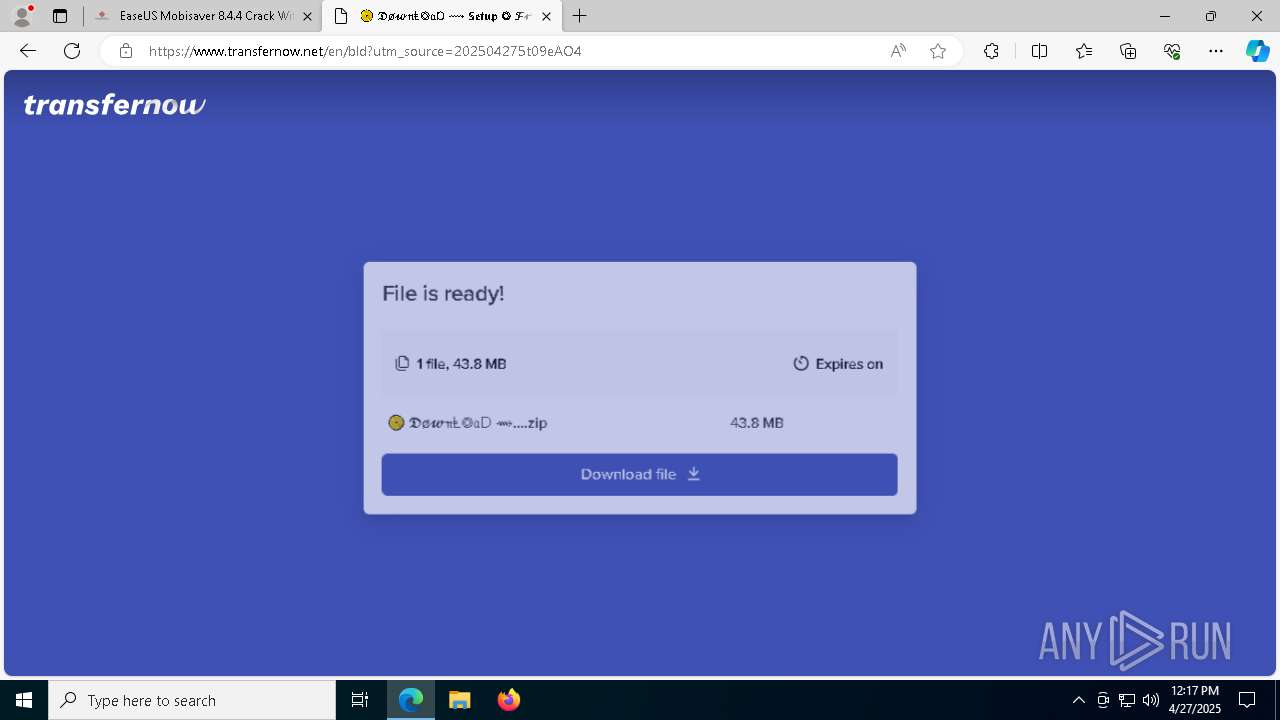The image size is (1280, 720).
Task: Open tab actions menu button
Action: coord(60,16)
